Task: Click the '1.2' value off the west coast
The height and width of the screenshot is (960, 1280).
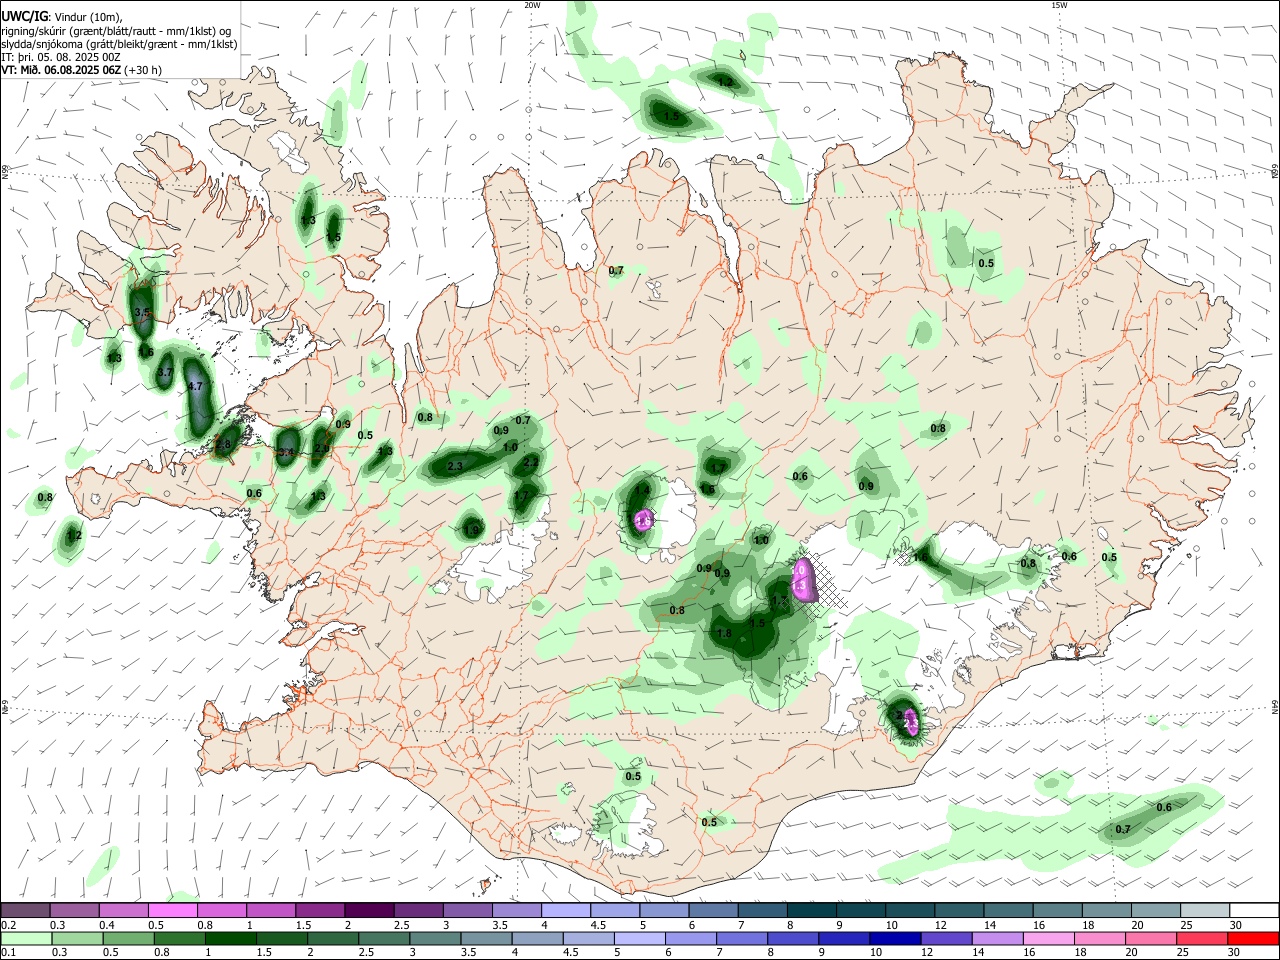Action: 72,536
